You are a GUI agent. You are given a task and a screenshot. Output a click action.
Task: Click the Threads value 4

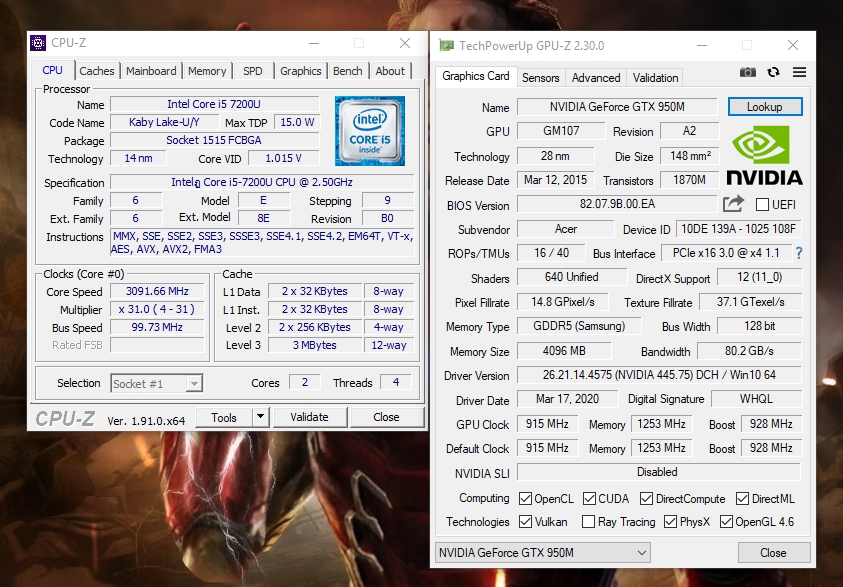pyautogui.click(x=396, y=382)
